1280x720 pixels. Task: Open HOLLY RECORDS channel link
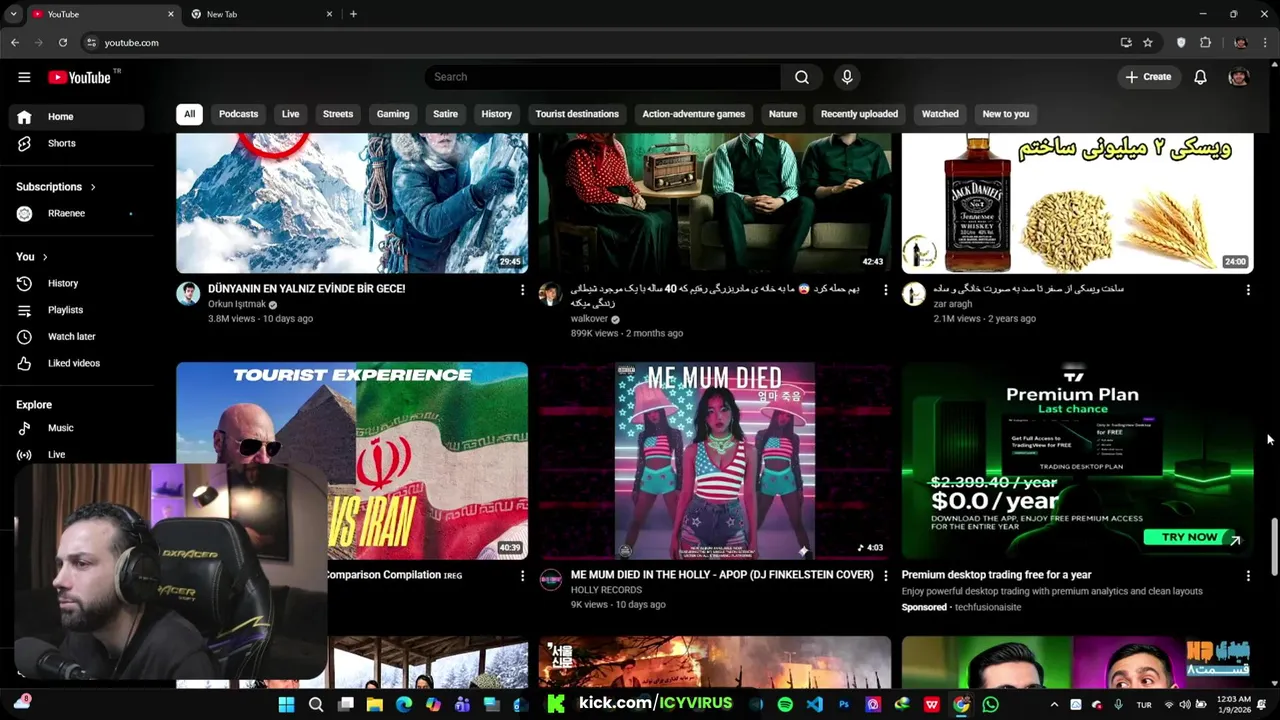[x=606, y=590]
